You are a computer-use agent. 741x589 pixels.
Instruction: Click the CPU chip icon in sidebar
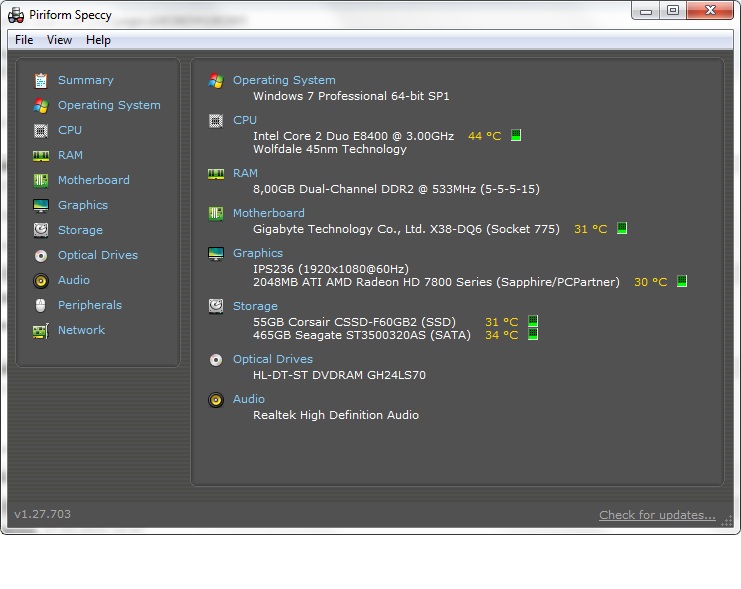pyautogui.click(x=41, y=130)
